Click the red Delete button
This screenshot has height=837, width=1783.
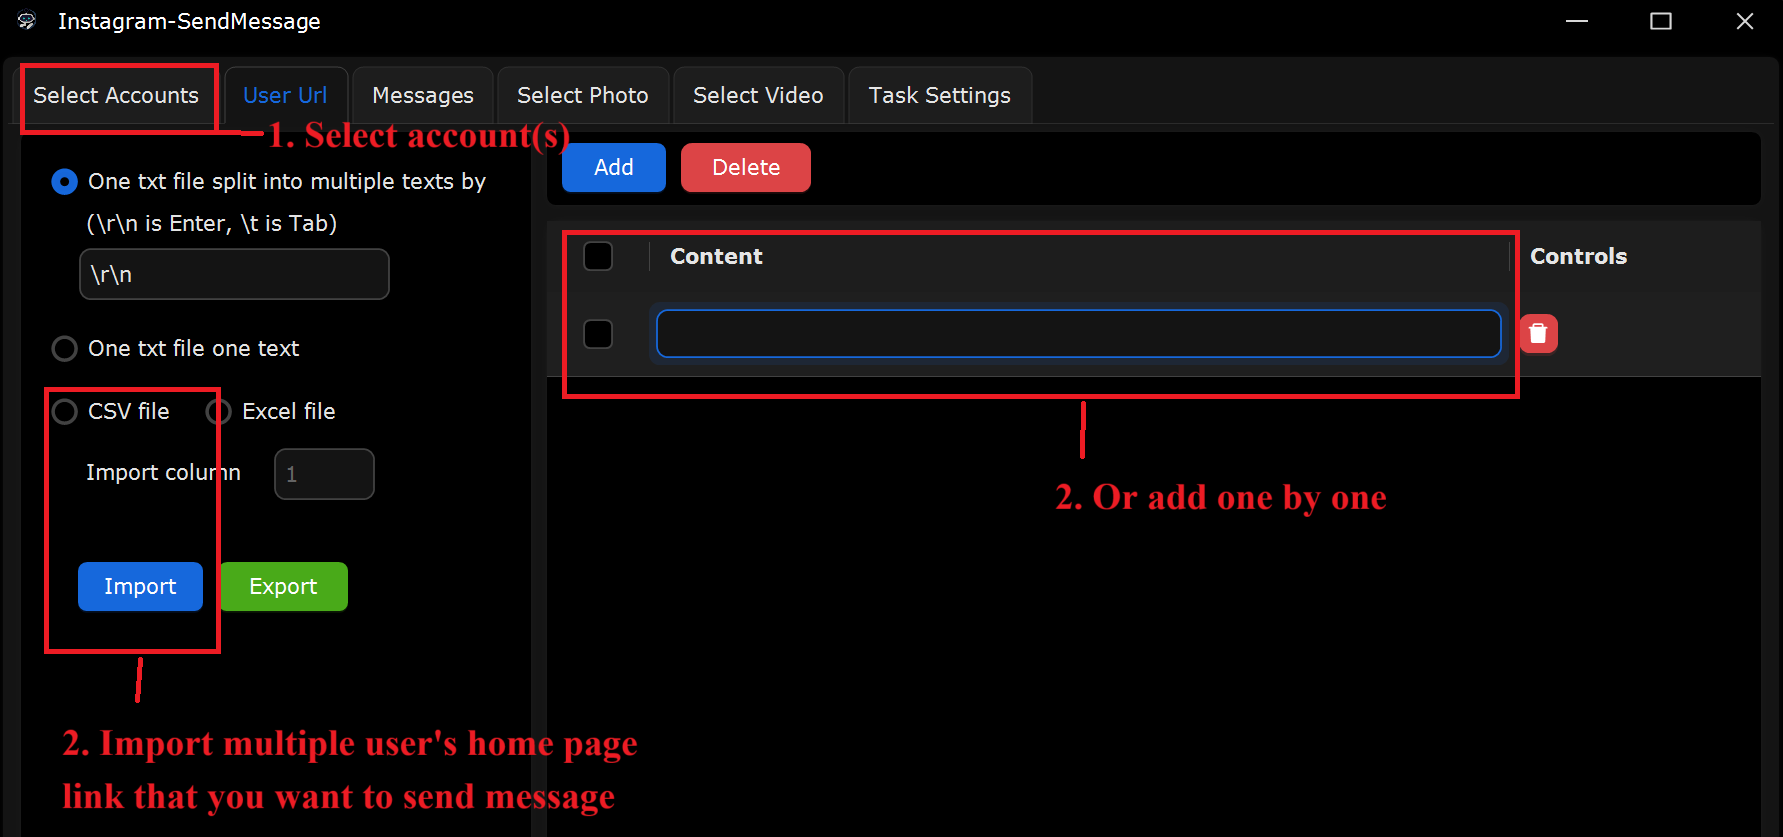[x=746, y=167]
